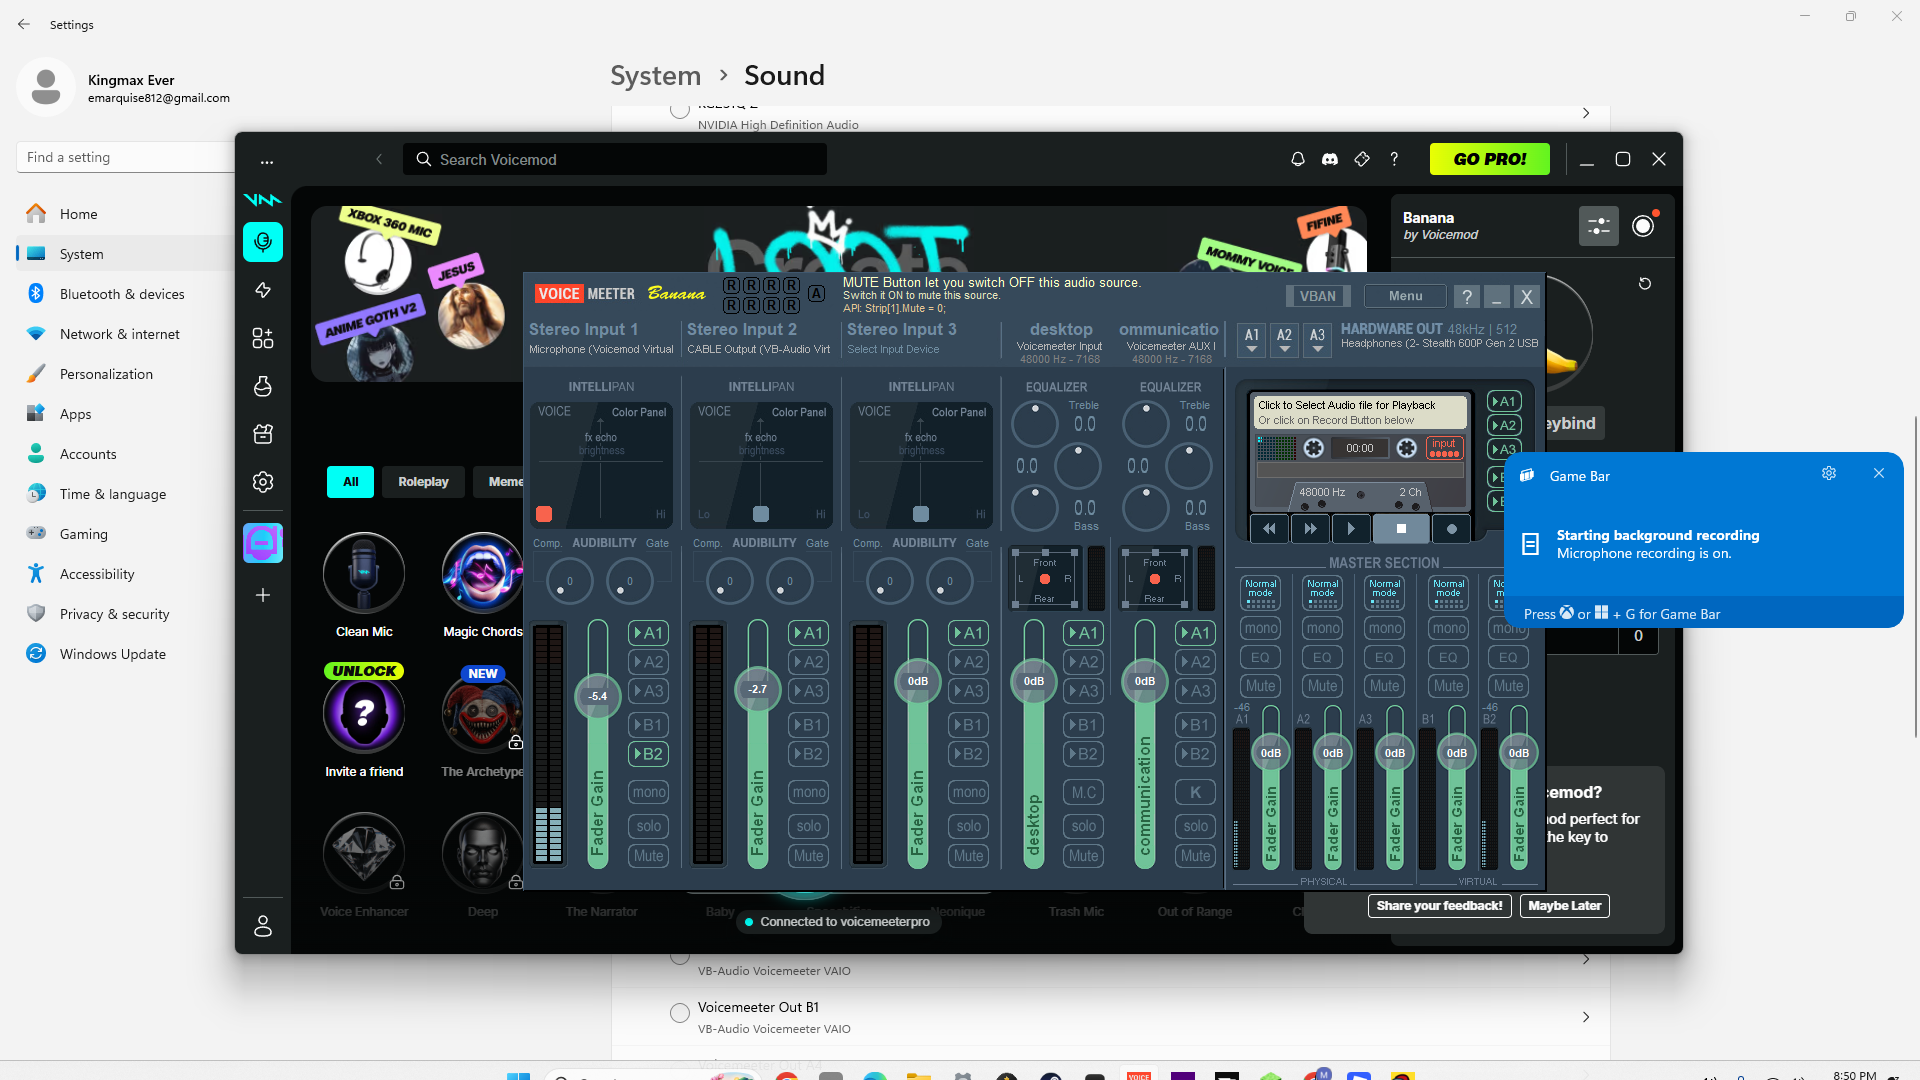Open the A2 hardware out device dropdown

(1285, 340)
